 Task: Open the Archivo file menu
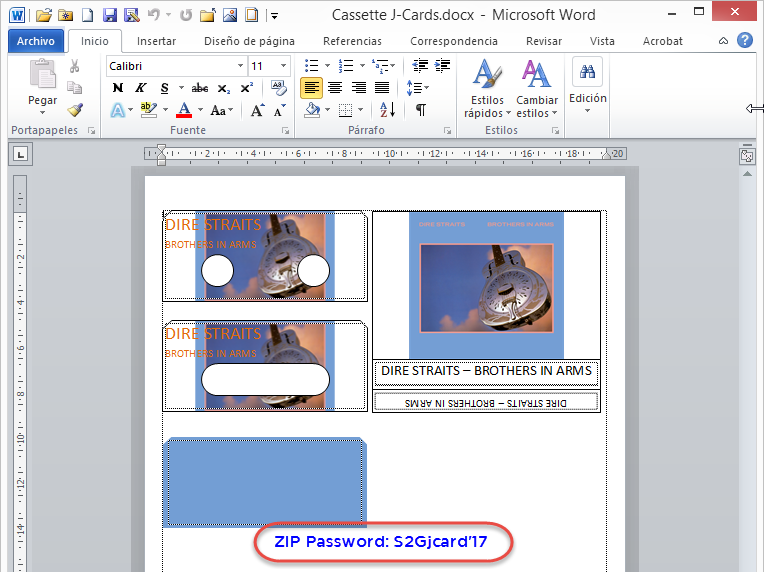[37, 41]
